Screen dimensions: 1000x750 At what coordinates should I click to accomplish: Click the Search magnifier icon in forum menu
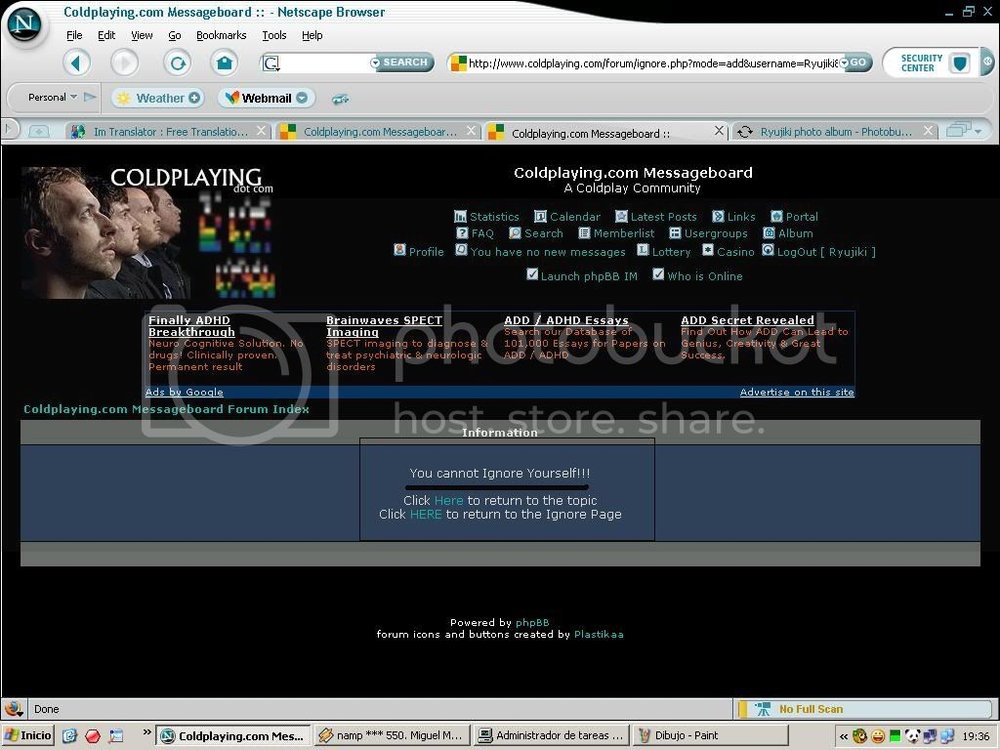click(515, 233)
